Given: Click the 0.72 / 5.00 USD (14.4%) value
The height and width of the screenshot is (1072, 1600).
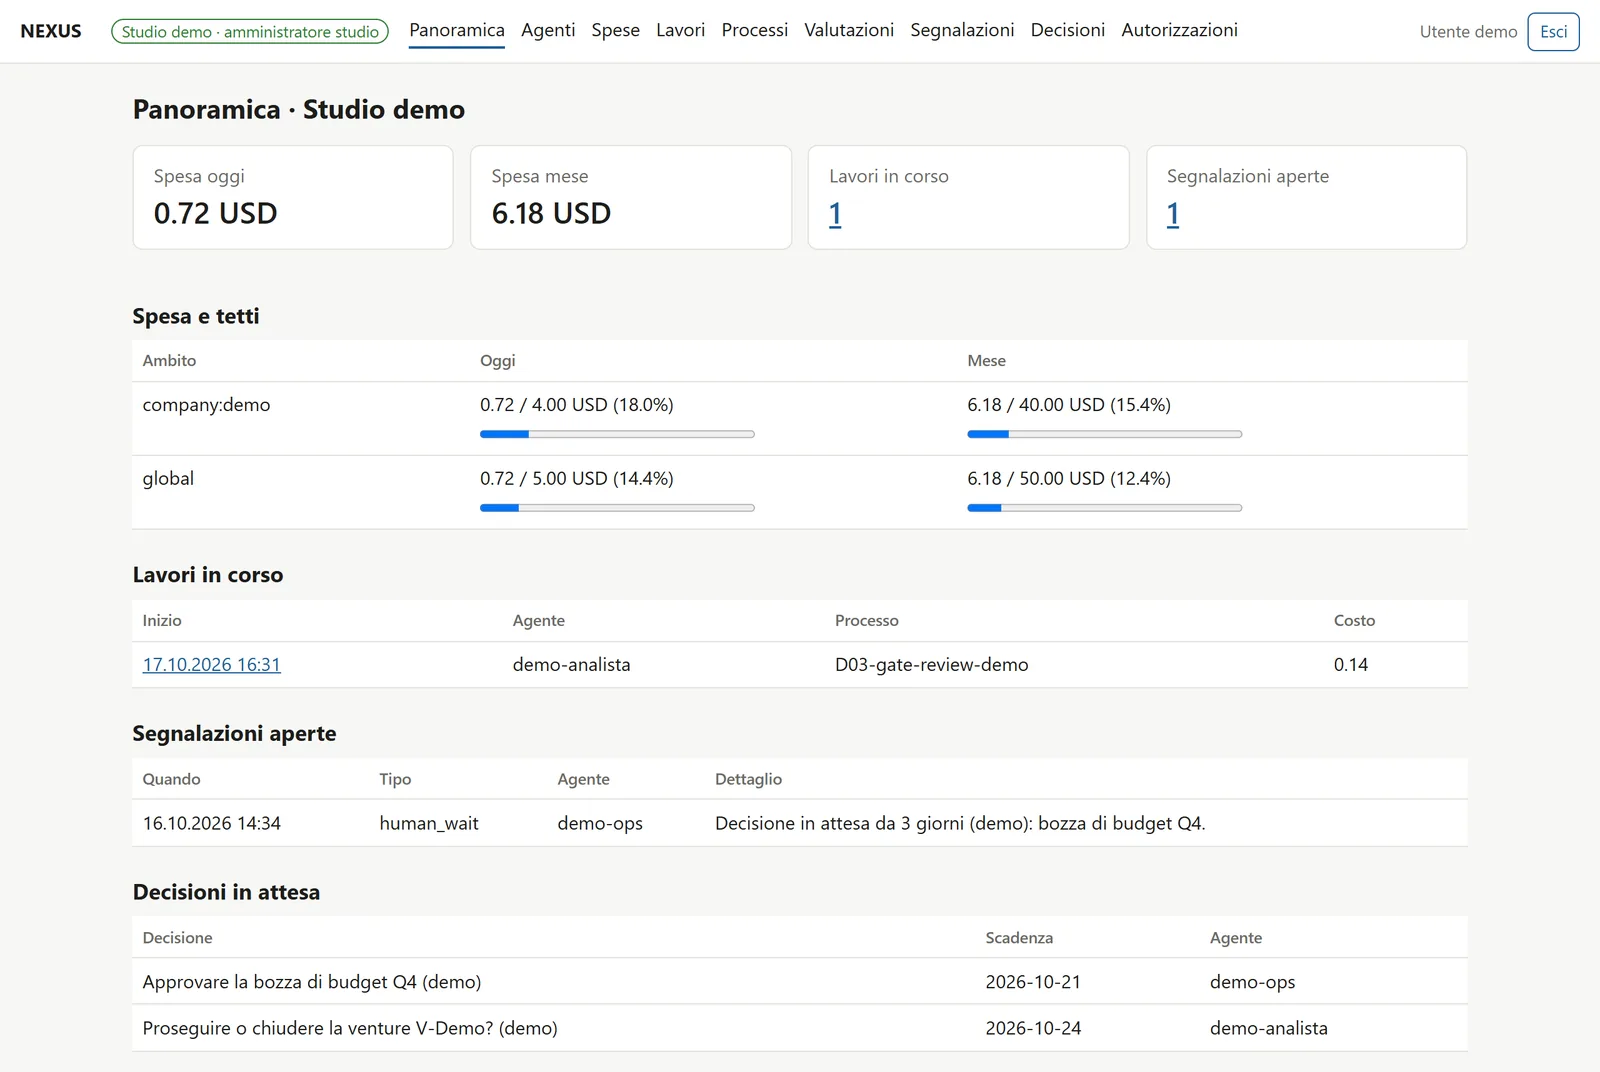Looking at the screenshot, I should (576, 479).
